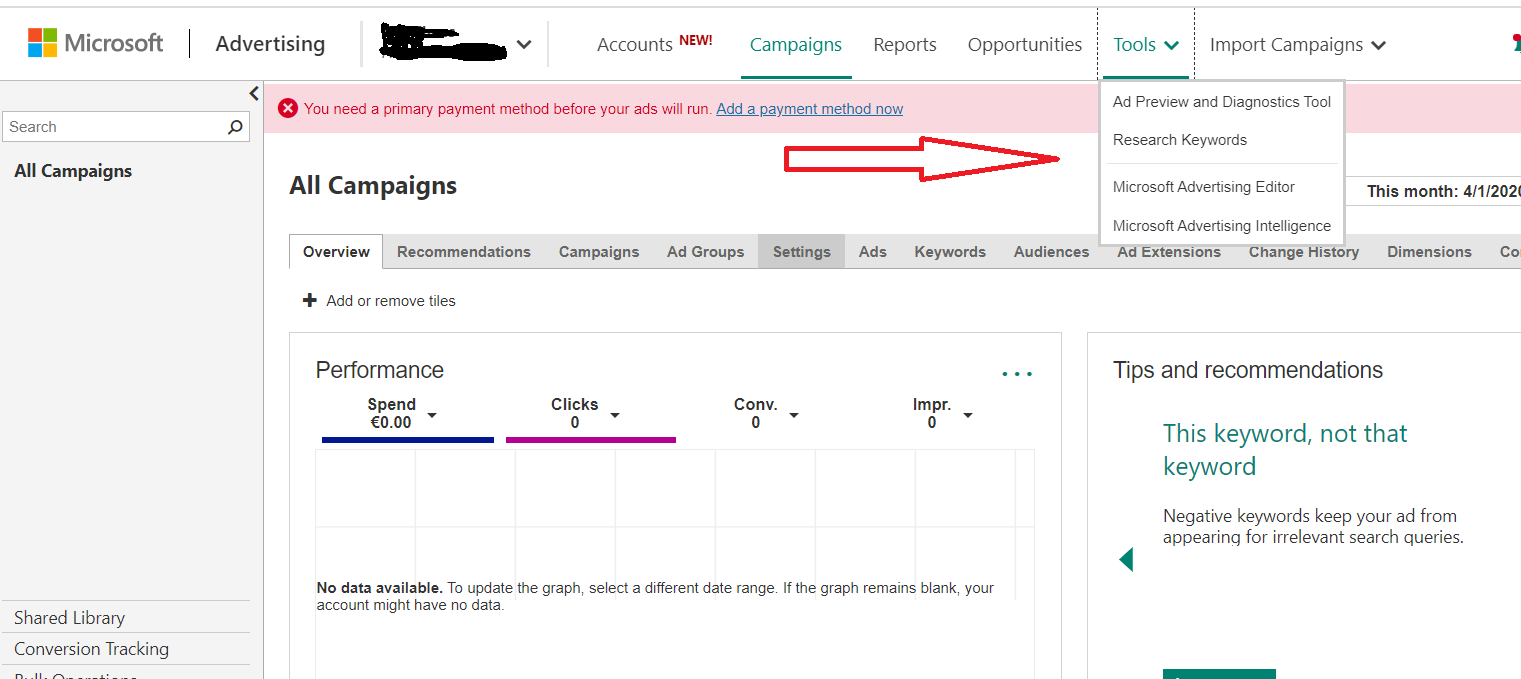Click Add a payment method now link

pos(809,109)
